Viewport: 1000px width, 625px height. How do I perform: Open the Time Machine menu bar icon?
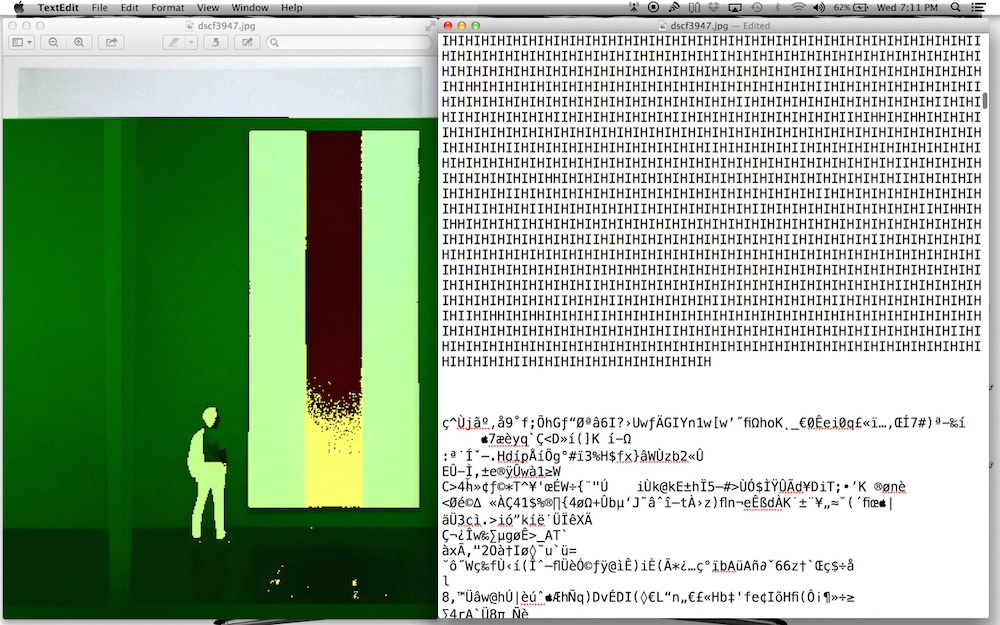(x=756, y=8)
